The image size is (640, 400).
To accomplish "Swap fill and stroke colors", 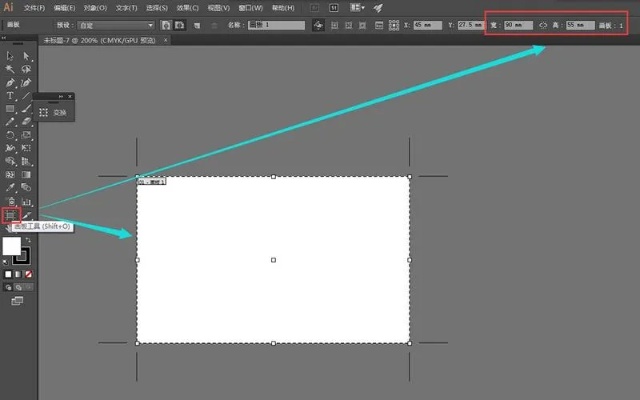I will (28, 240).
